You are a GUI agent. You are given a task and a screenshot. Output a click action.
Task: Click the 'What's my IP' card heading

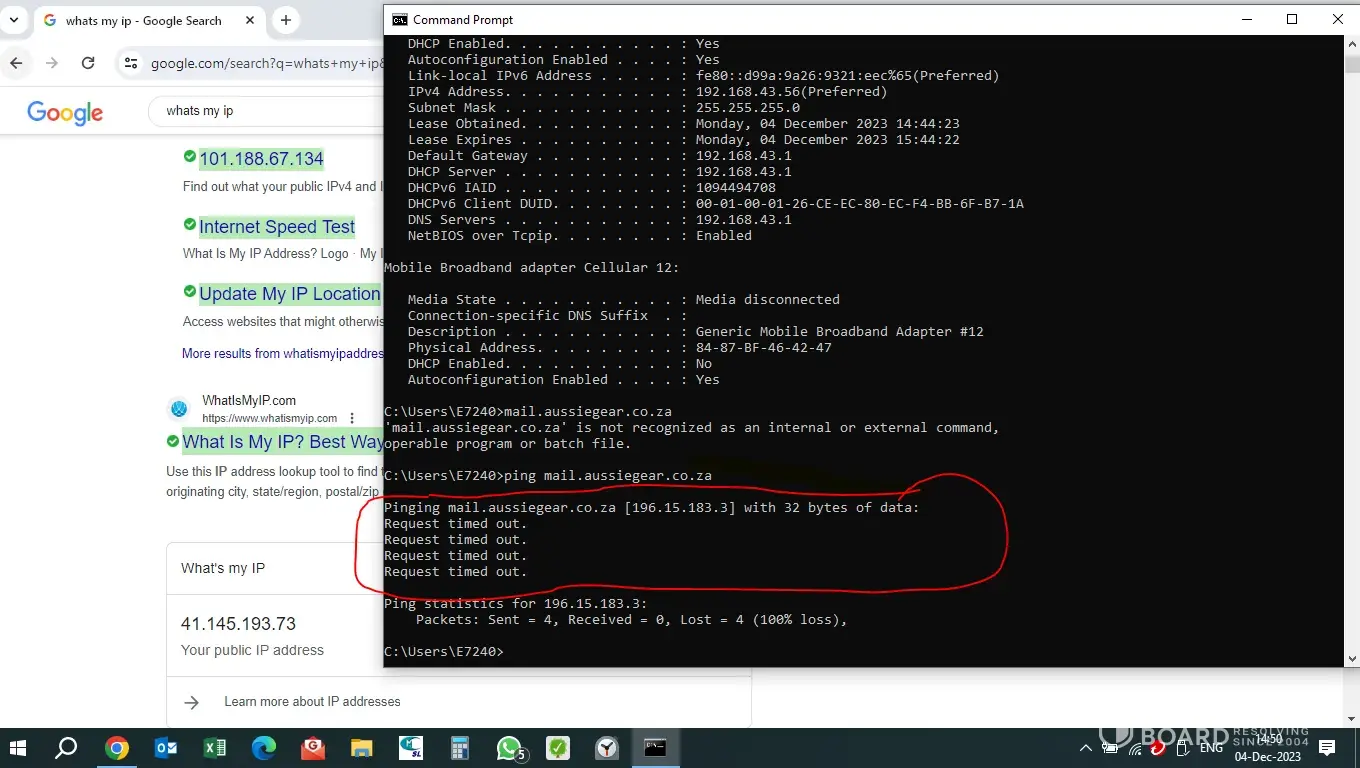pos(223,568)
